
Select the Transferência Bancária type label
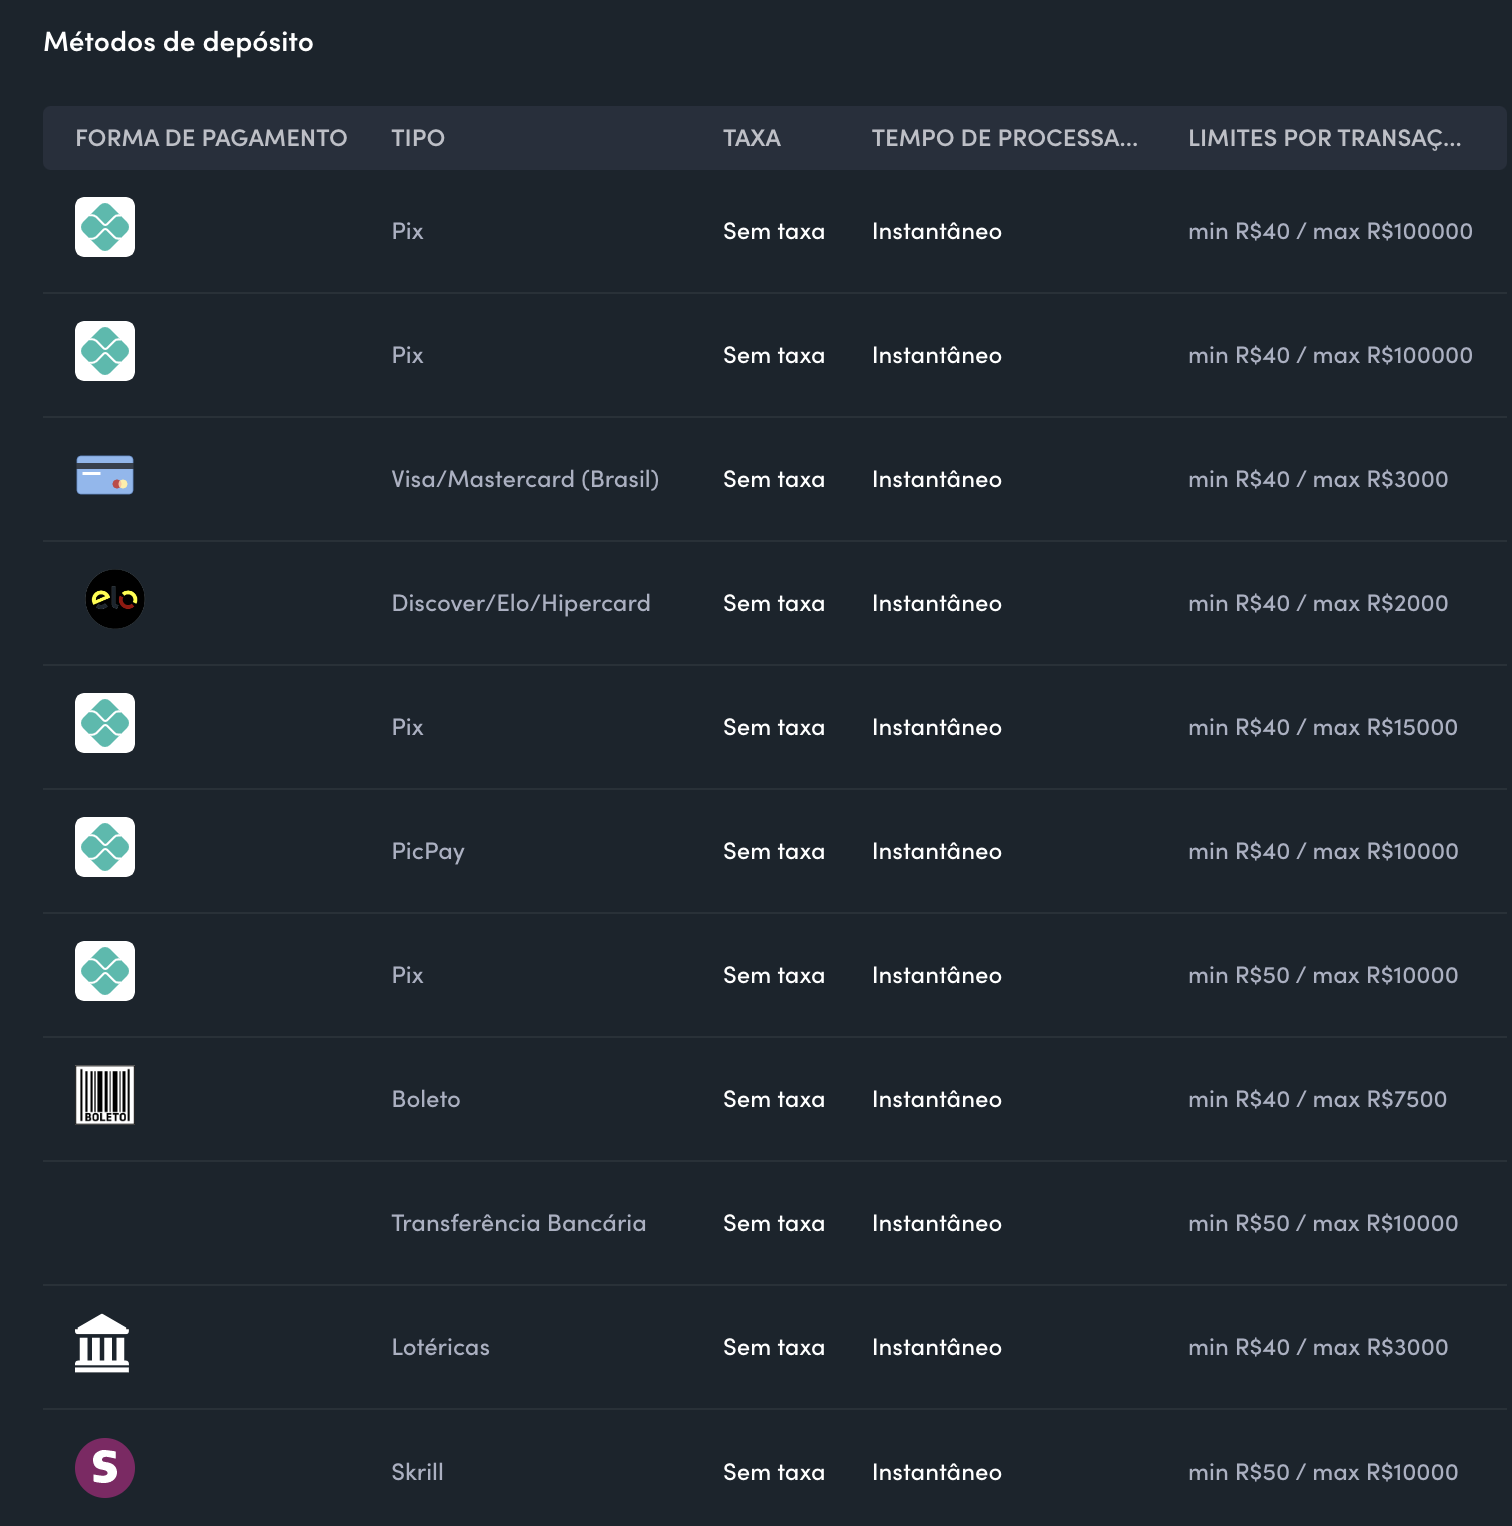coord(518,1223)
